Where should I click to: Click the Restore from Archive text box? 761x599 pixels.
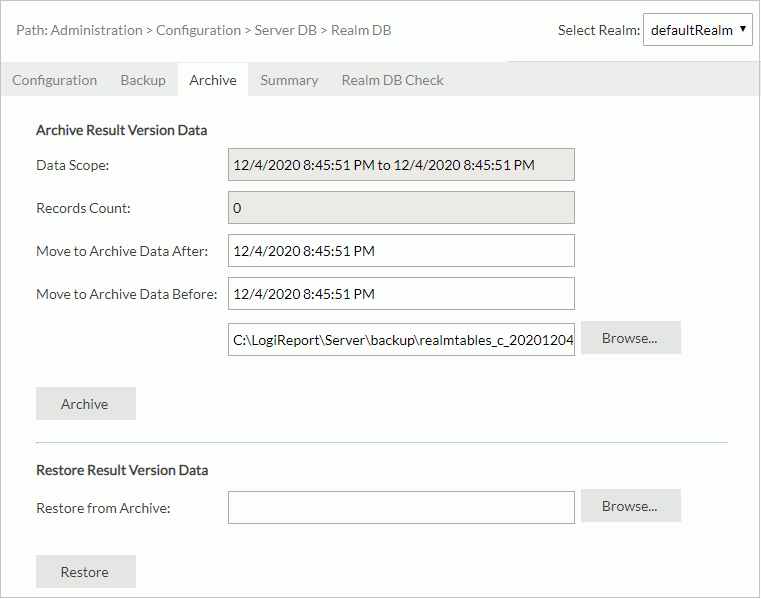tap(401, 507)
